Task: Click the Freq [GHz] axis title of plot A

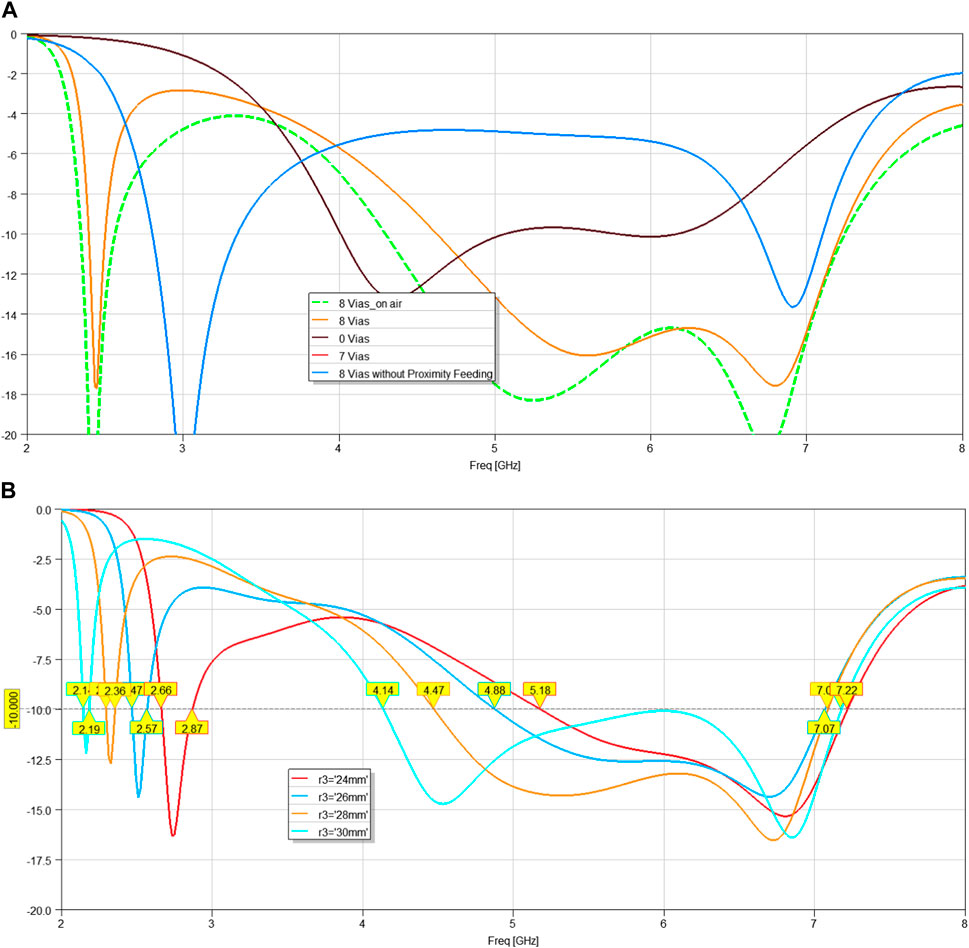Action: coord(494,465)
